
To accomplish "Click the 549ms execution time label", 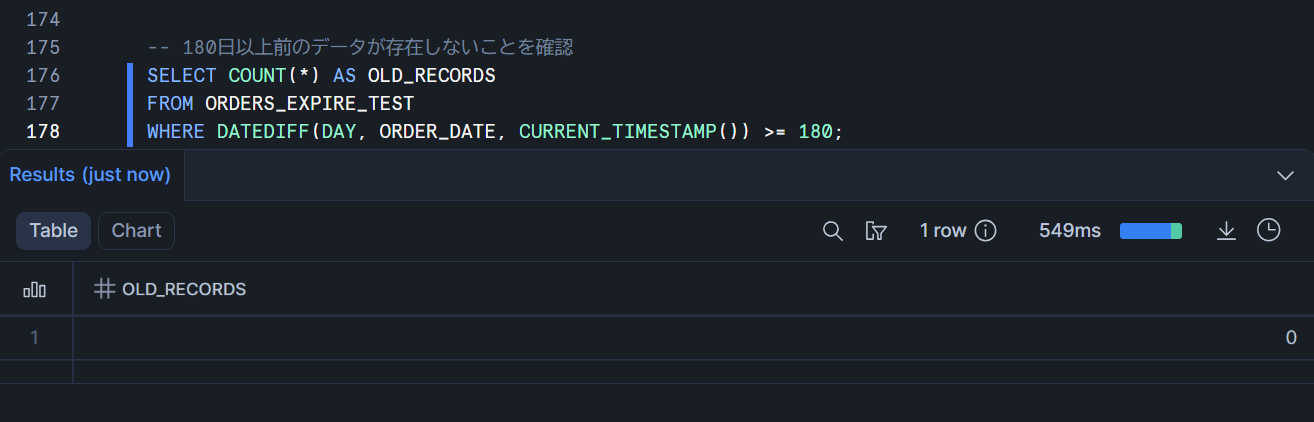I will pos(1069,231).
